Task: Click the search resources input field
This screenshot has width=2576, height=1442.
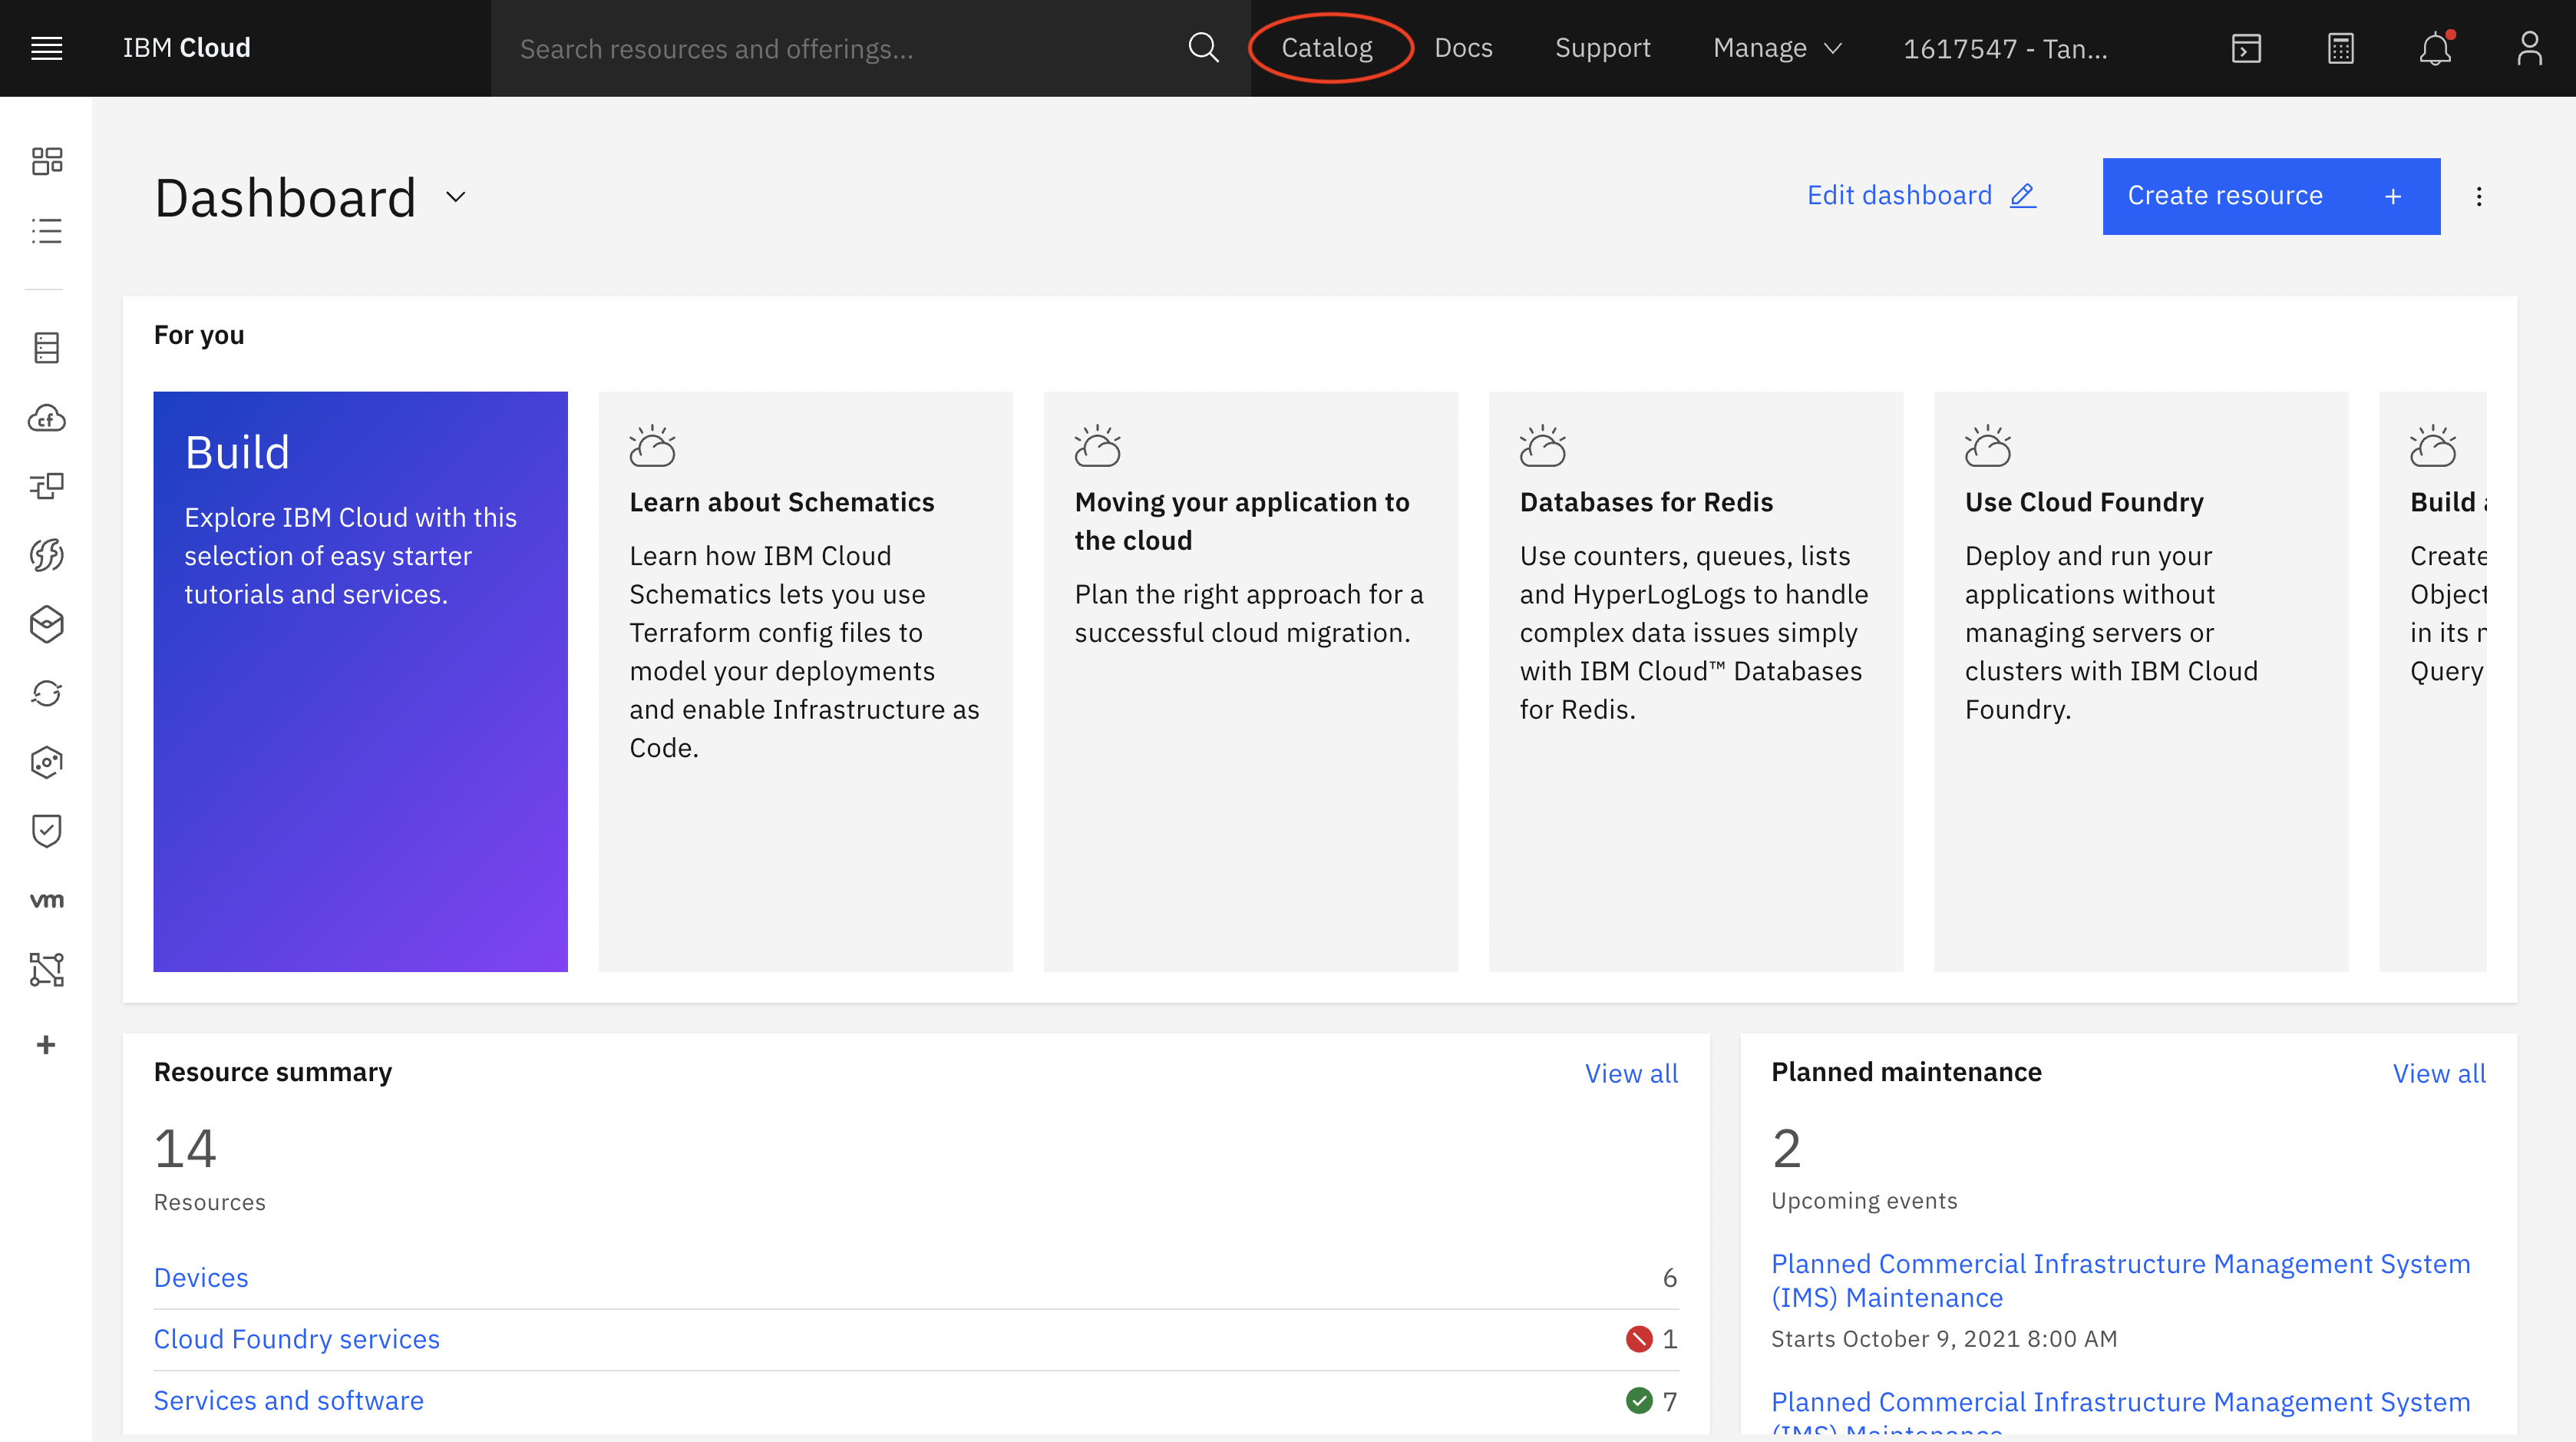Action: [x=840, y=48]
